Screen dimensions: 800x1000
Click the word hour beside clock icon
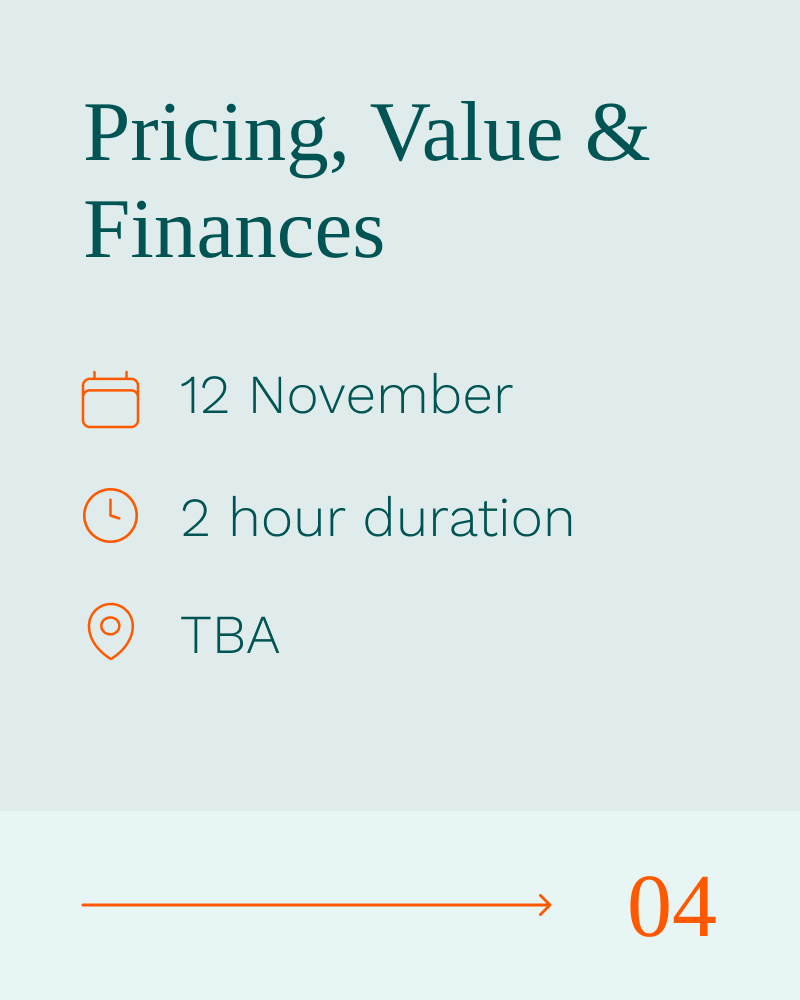pyautogui.click(x=288, y=517)
